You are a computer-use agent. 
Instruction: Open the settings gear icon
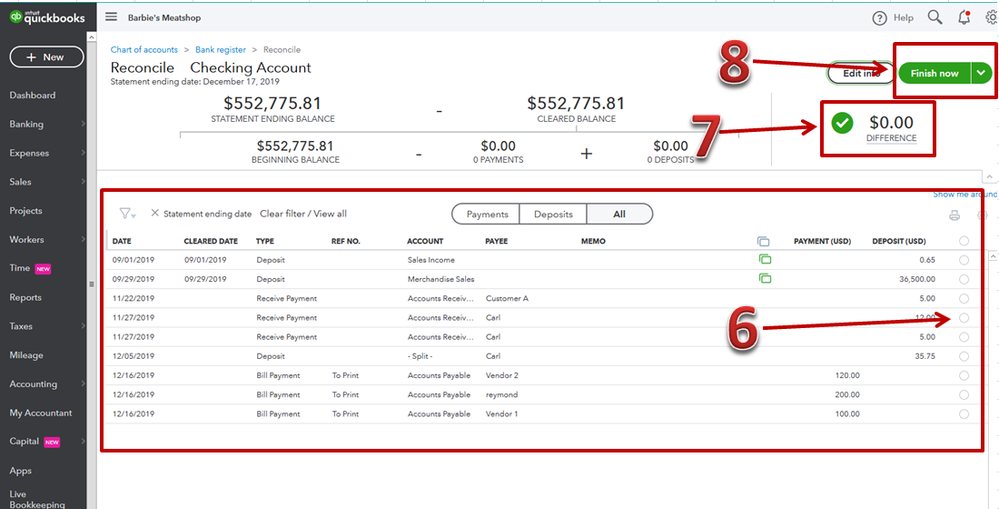992,17
